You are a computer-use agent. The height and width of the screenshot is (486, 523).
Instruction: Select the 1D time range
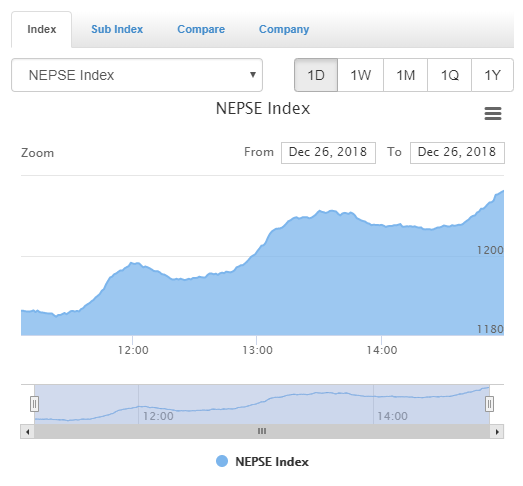(x=316, y=75)
